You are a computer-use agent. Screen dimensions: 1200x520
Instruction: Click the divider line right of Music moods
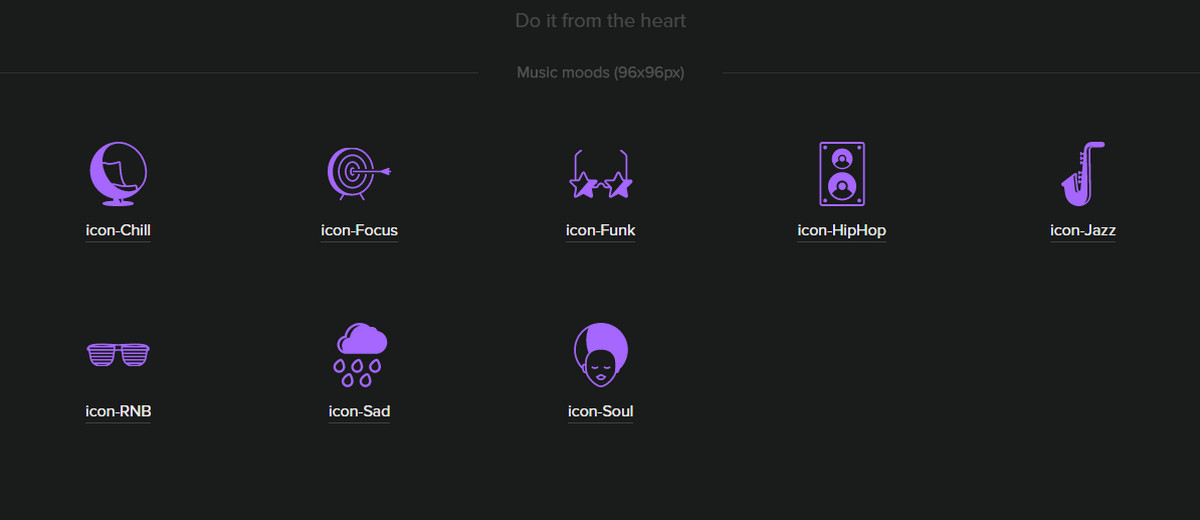[960, 73]
